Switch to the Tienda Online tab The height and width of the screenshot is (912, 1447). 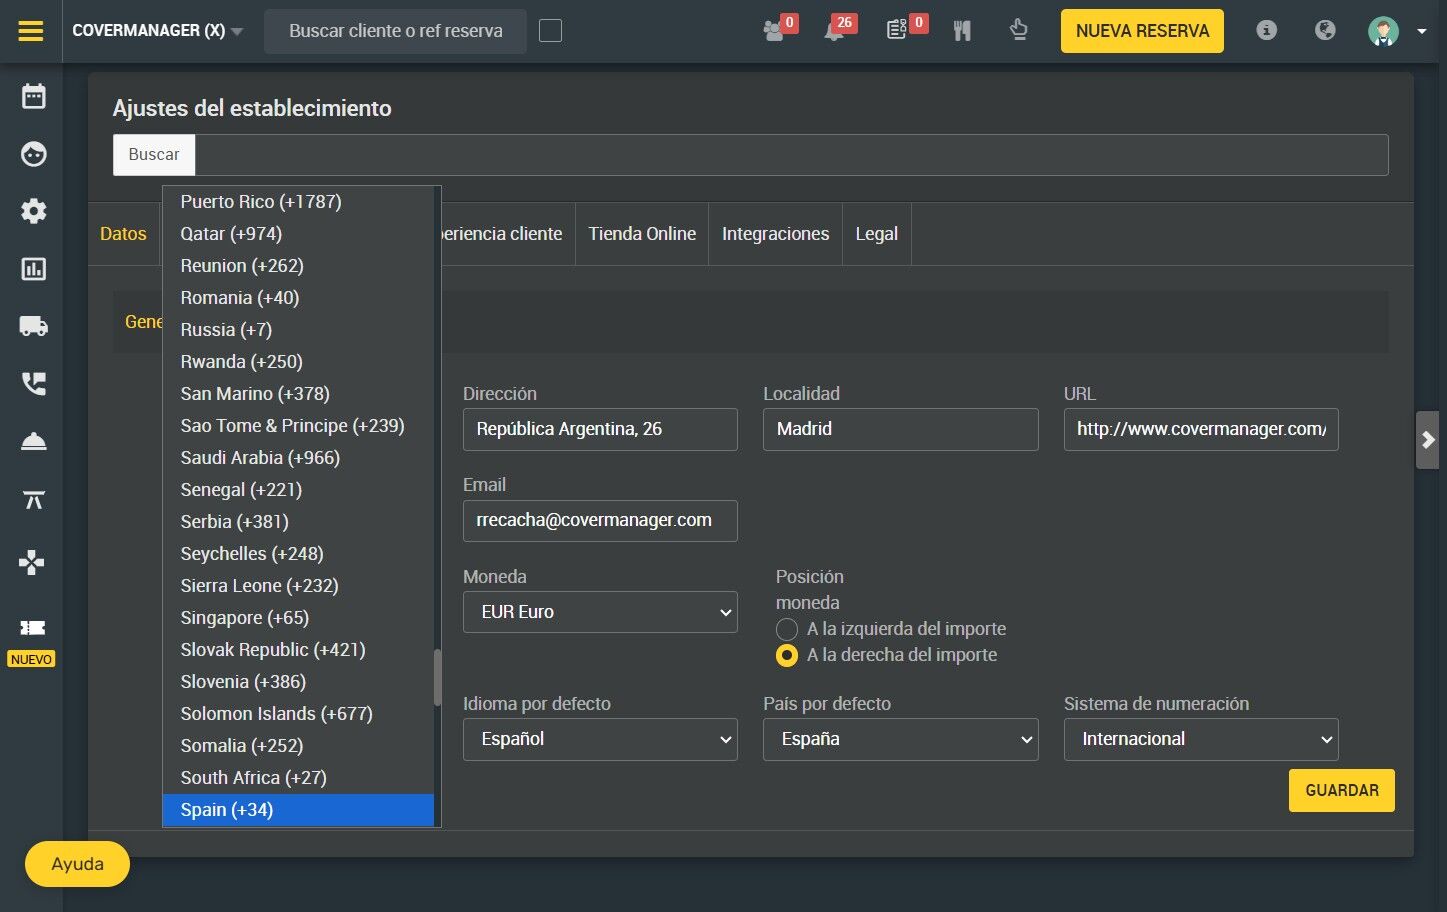(642, 234)
